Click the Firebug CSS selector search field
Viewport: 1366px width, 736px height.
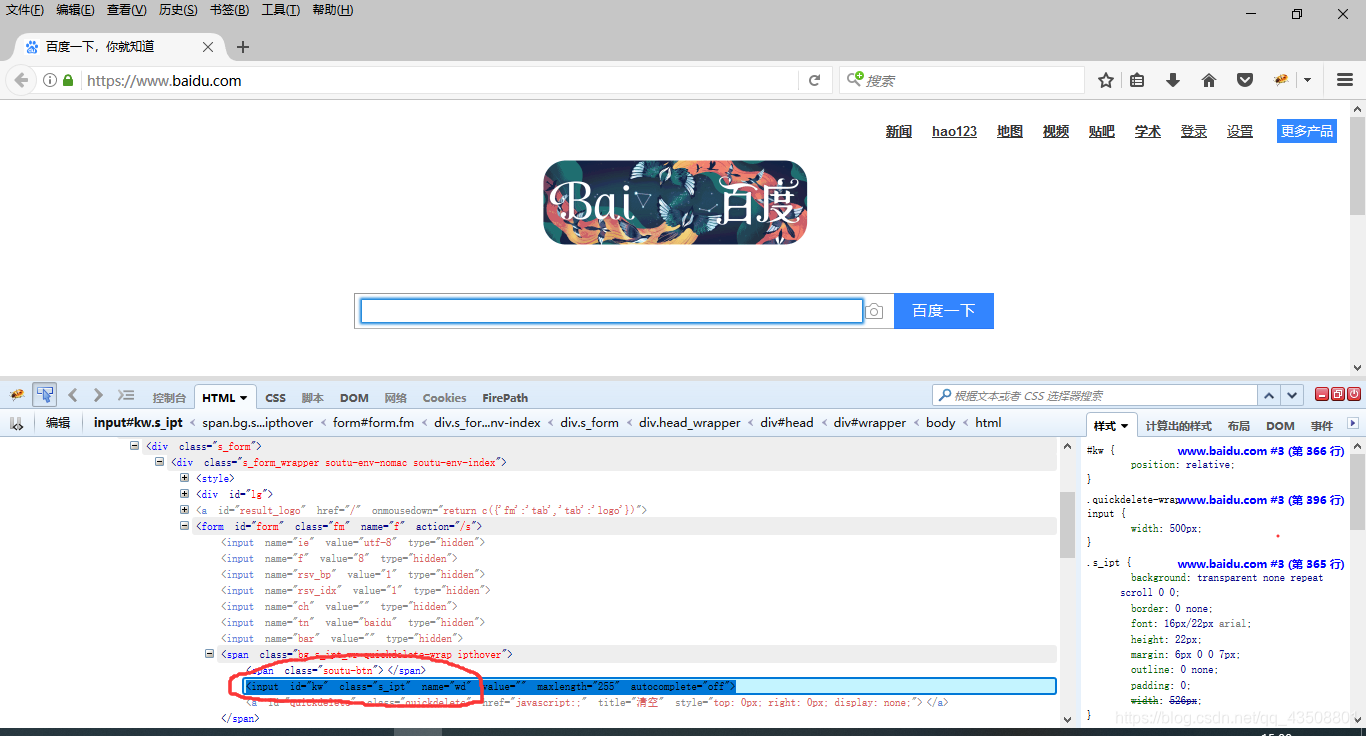click(1094, 395)
